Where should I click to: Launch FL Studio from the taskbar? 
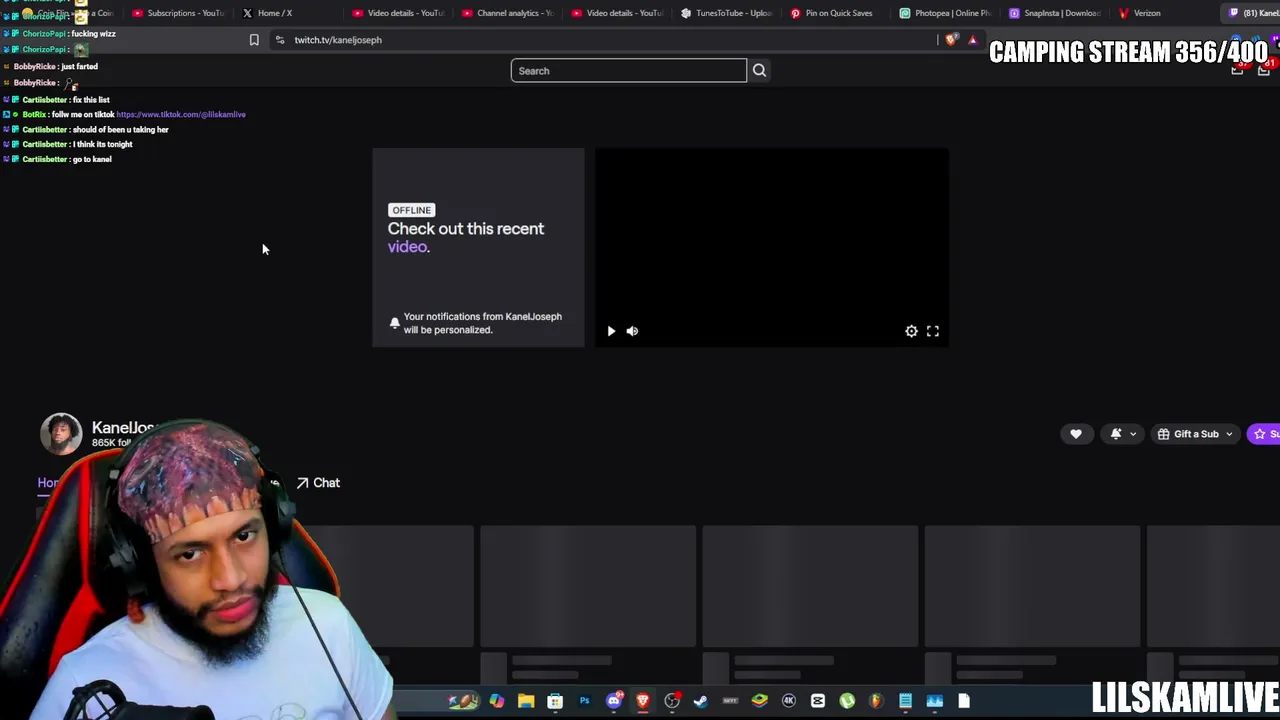click(876, 701)
